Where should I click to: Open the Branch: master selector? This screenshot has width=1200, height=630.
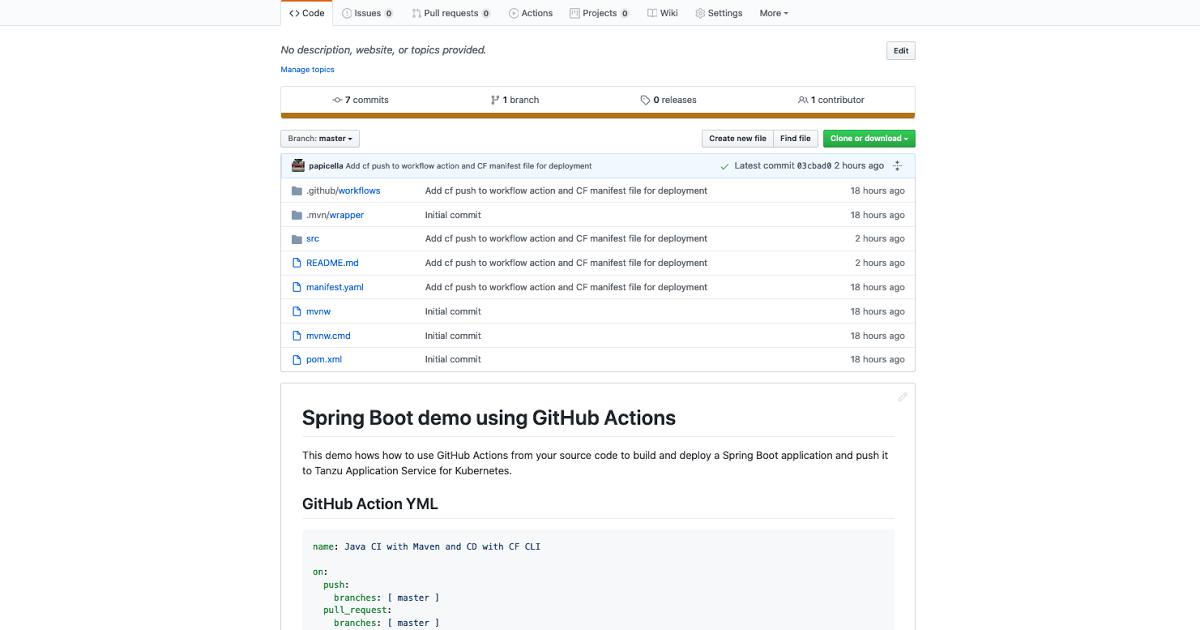[x=320, y=139]
